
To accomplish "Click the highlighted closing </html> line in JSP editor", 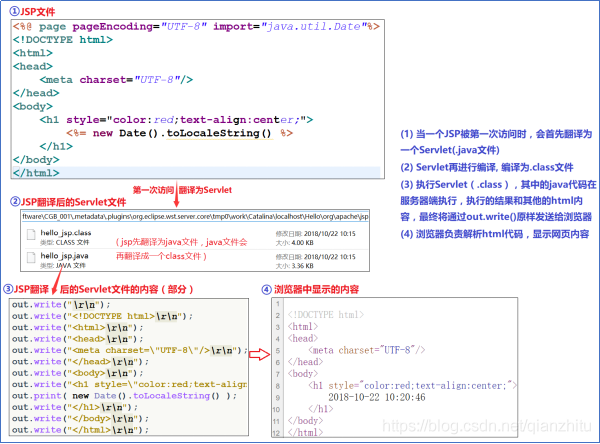I will [197, 173].
